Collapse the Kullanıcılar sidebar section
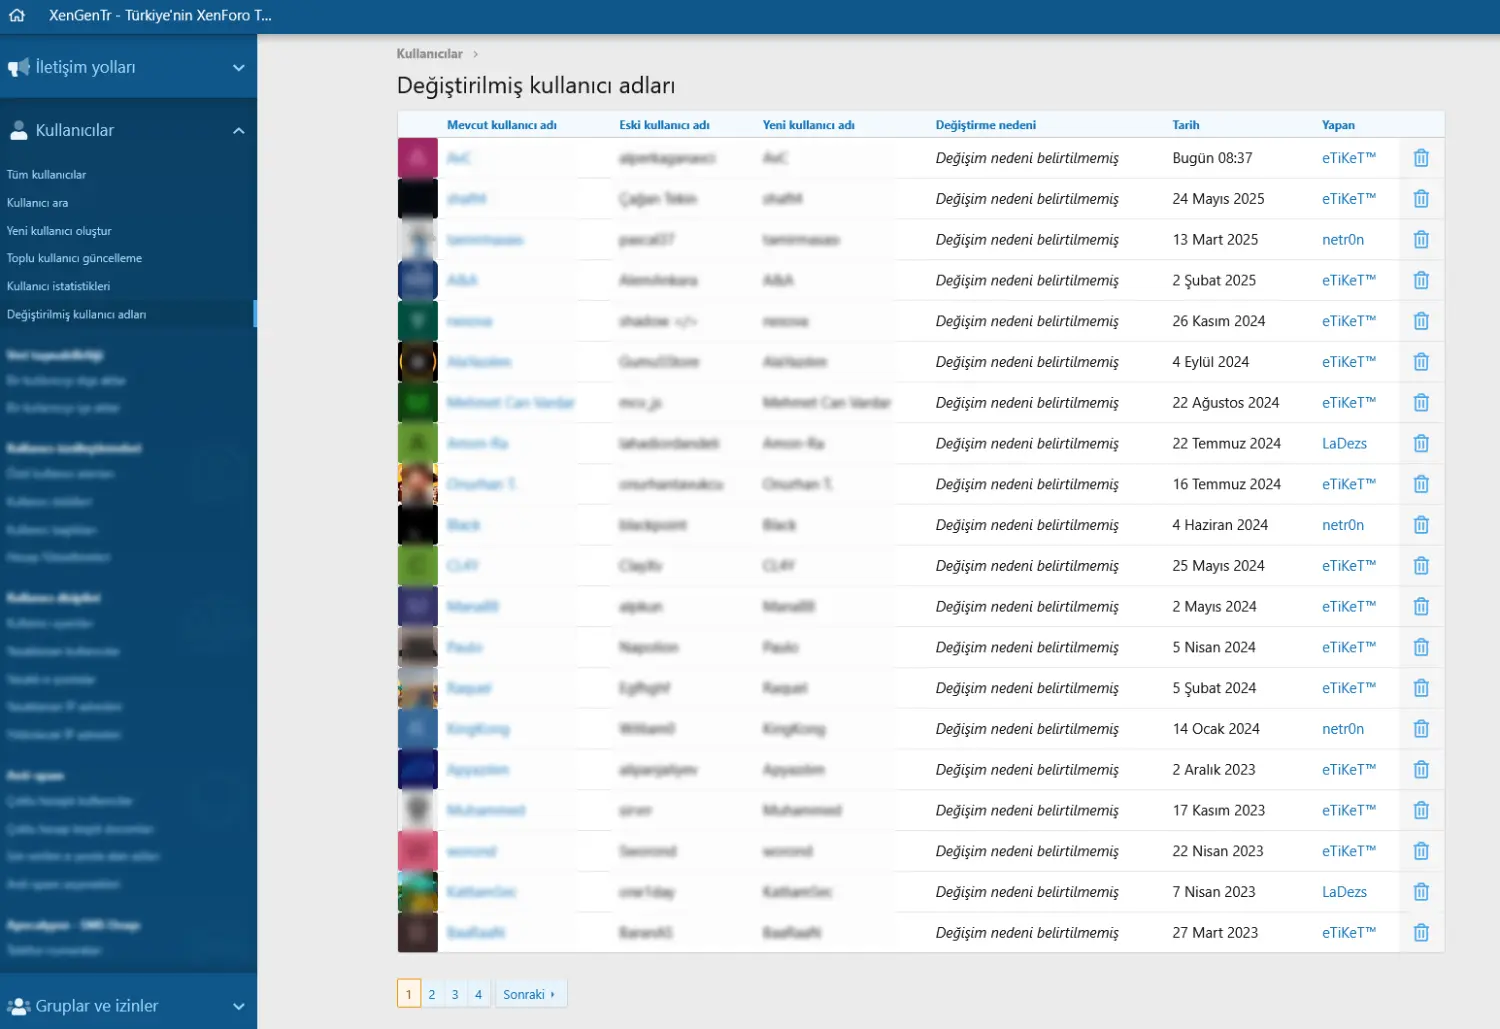The image size is (1500, 1029). [x=238, y=131]
